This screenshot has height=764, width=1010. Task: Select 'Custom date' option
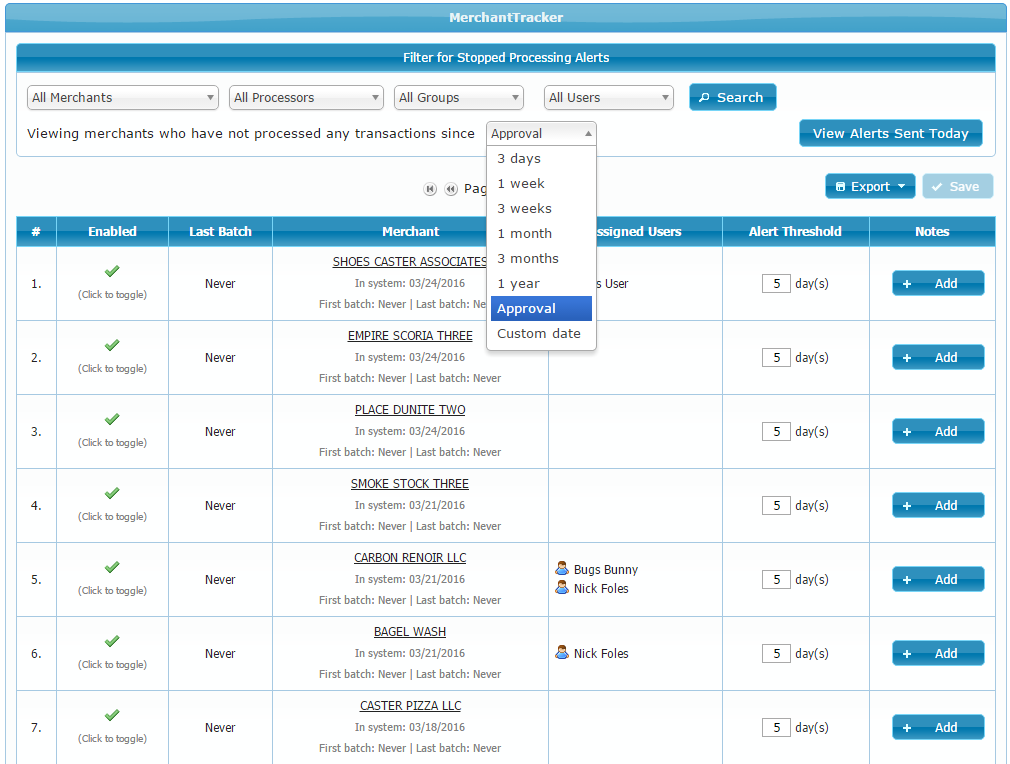click(x=539, y=334)
